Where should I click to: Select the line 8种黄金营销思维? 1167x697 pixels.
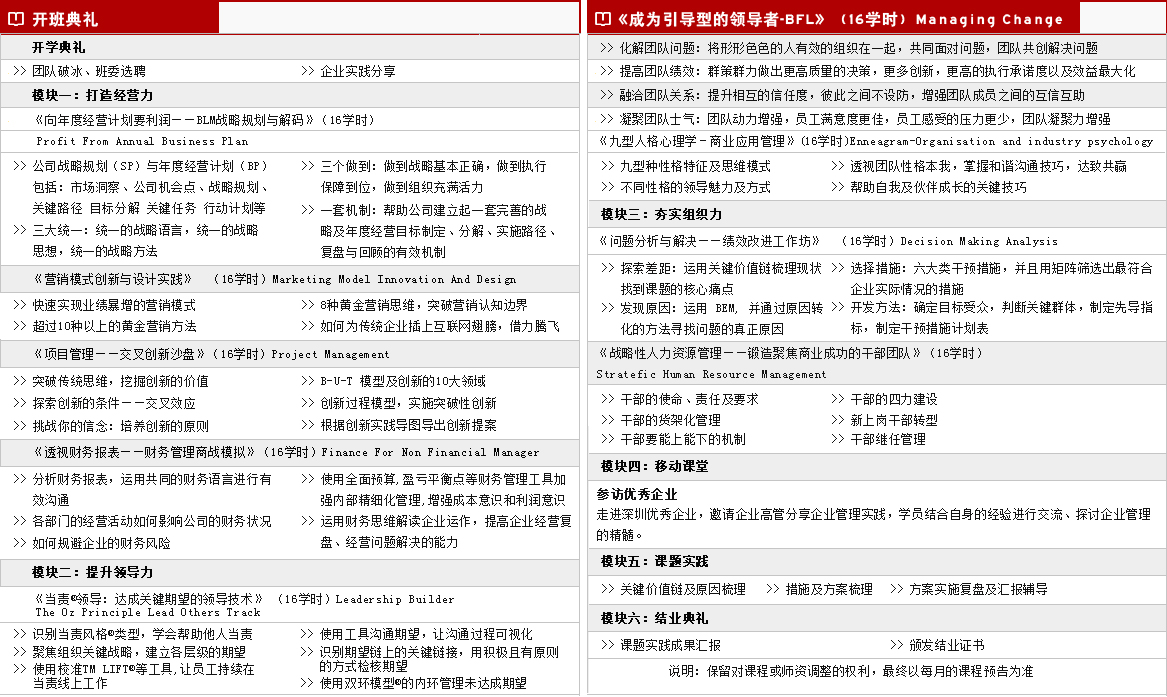pos(423,305)
